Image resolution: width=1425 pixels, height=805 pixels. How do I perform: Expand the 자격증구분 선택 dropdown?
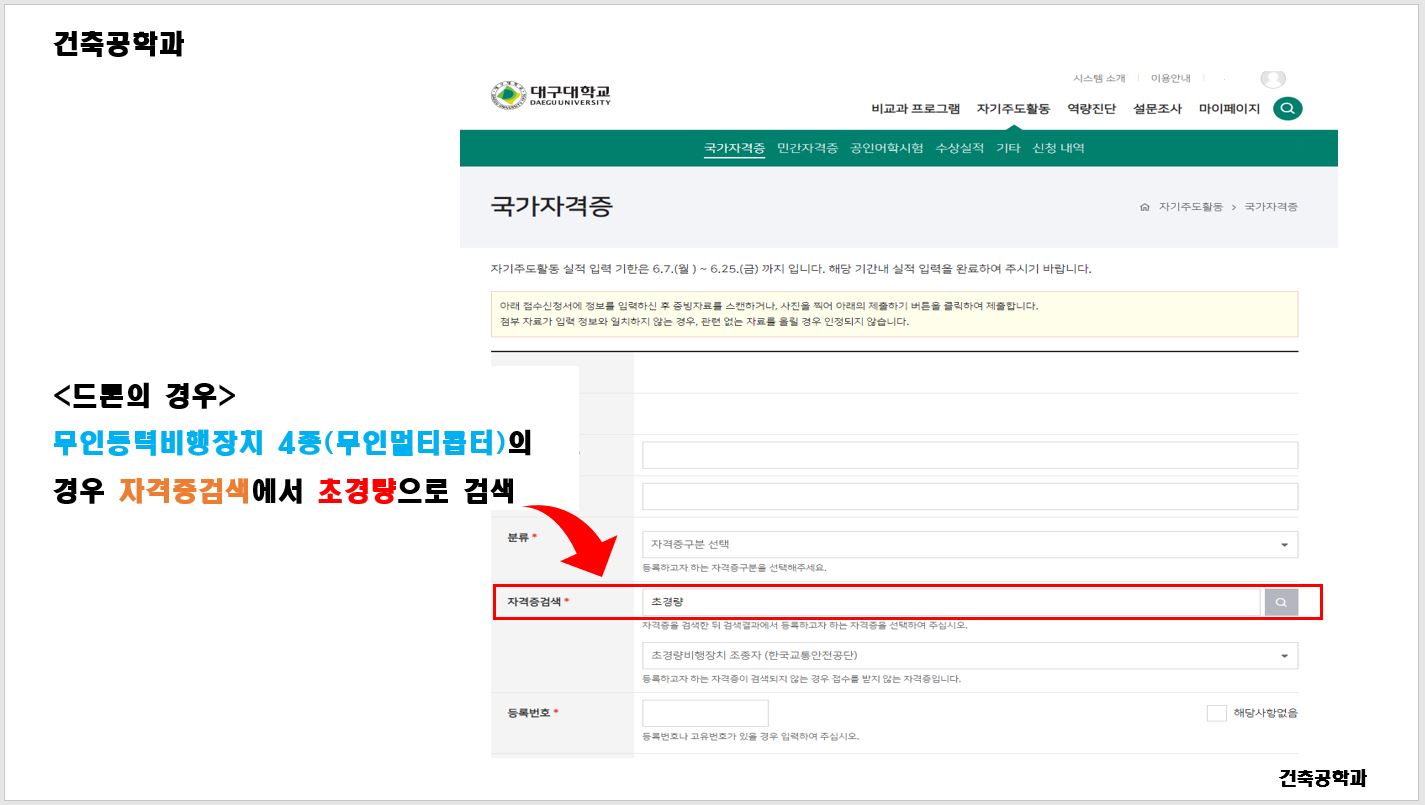click(969, 544)
